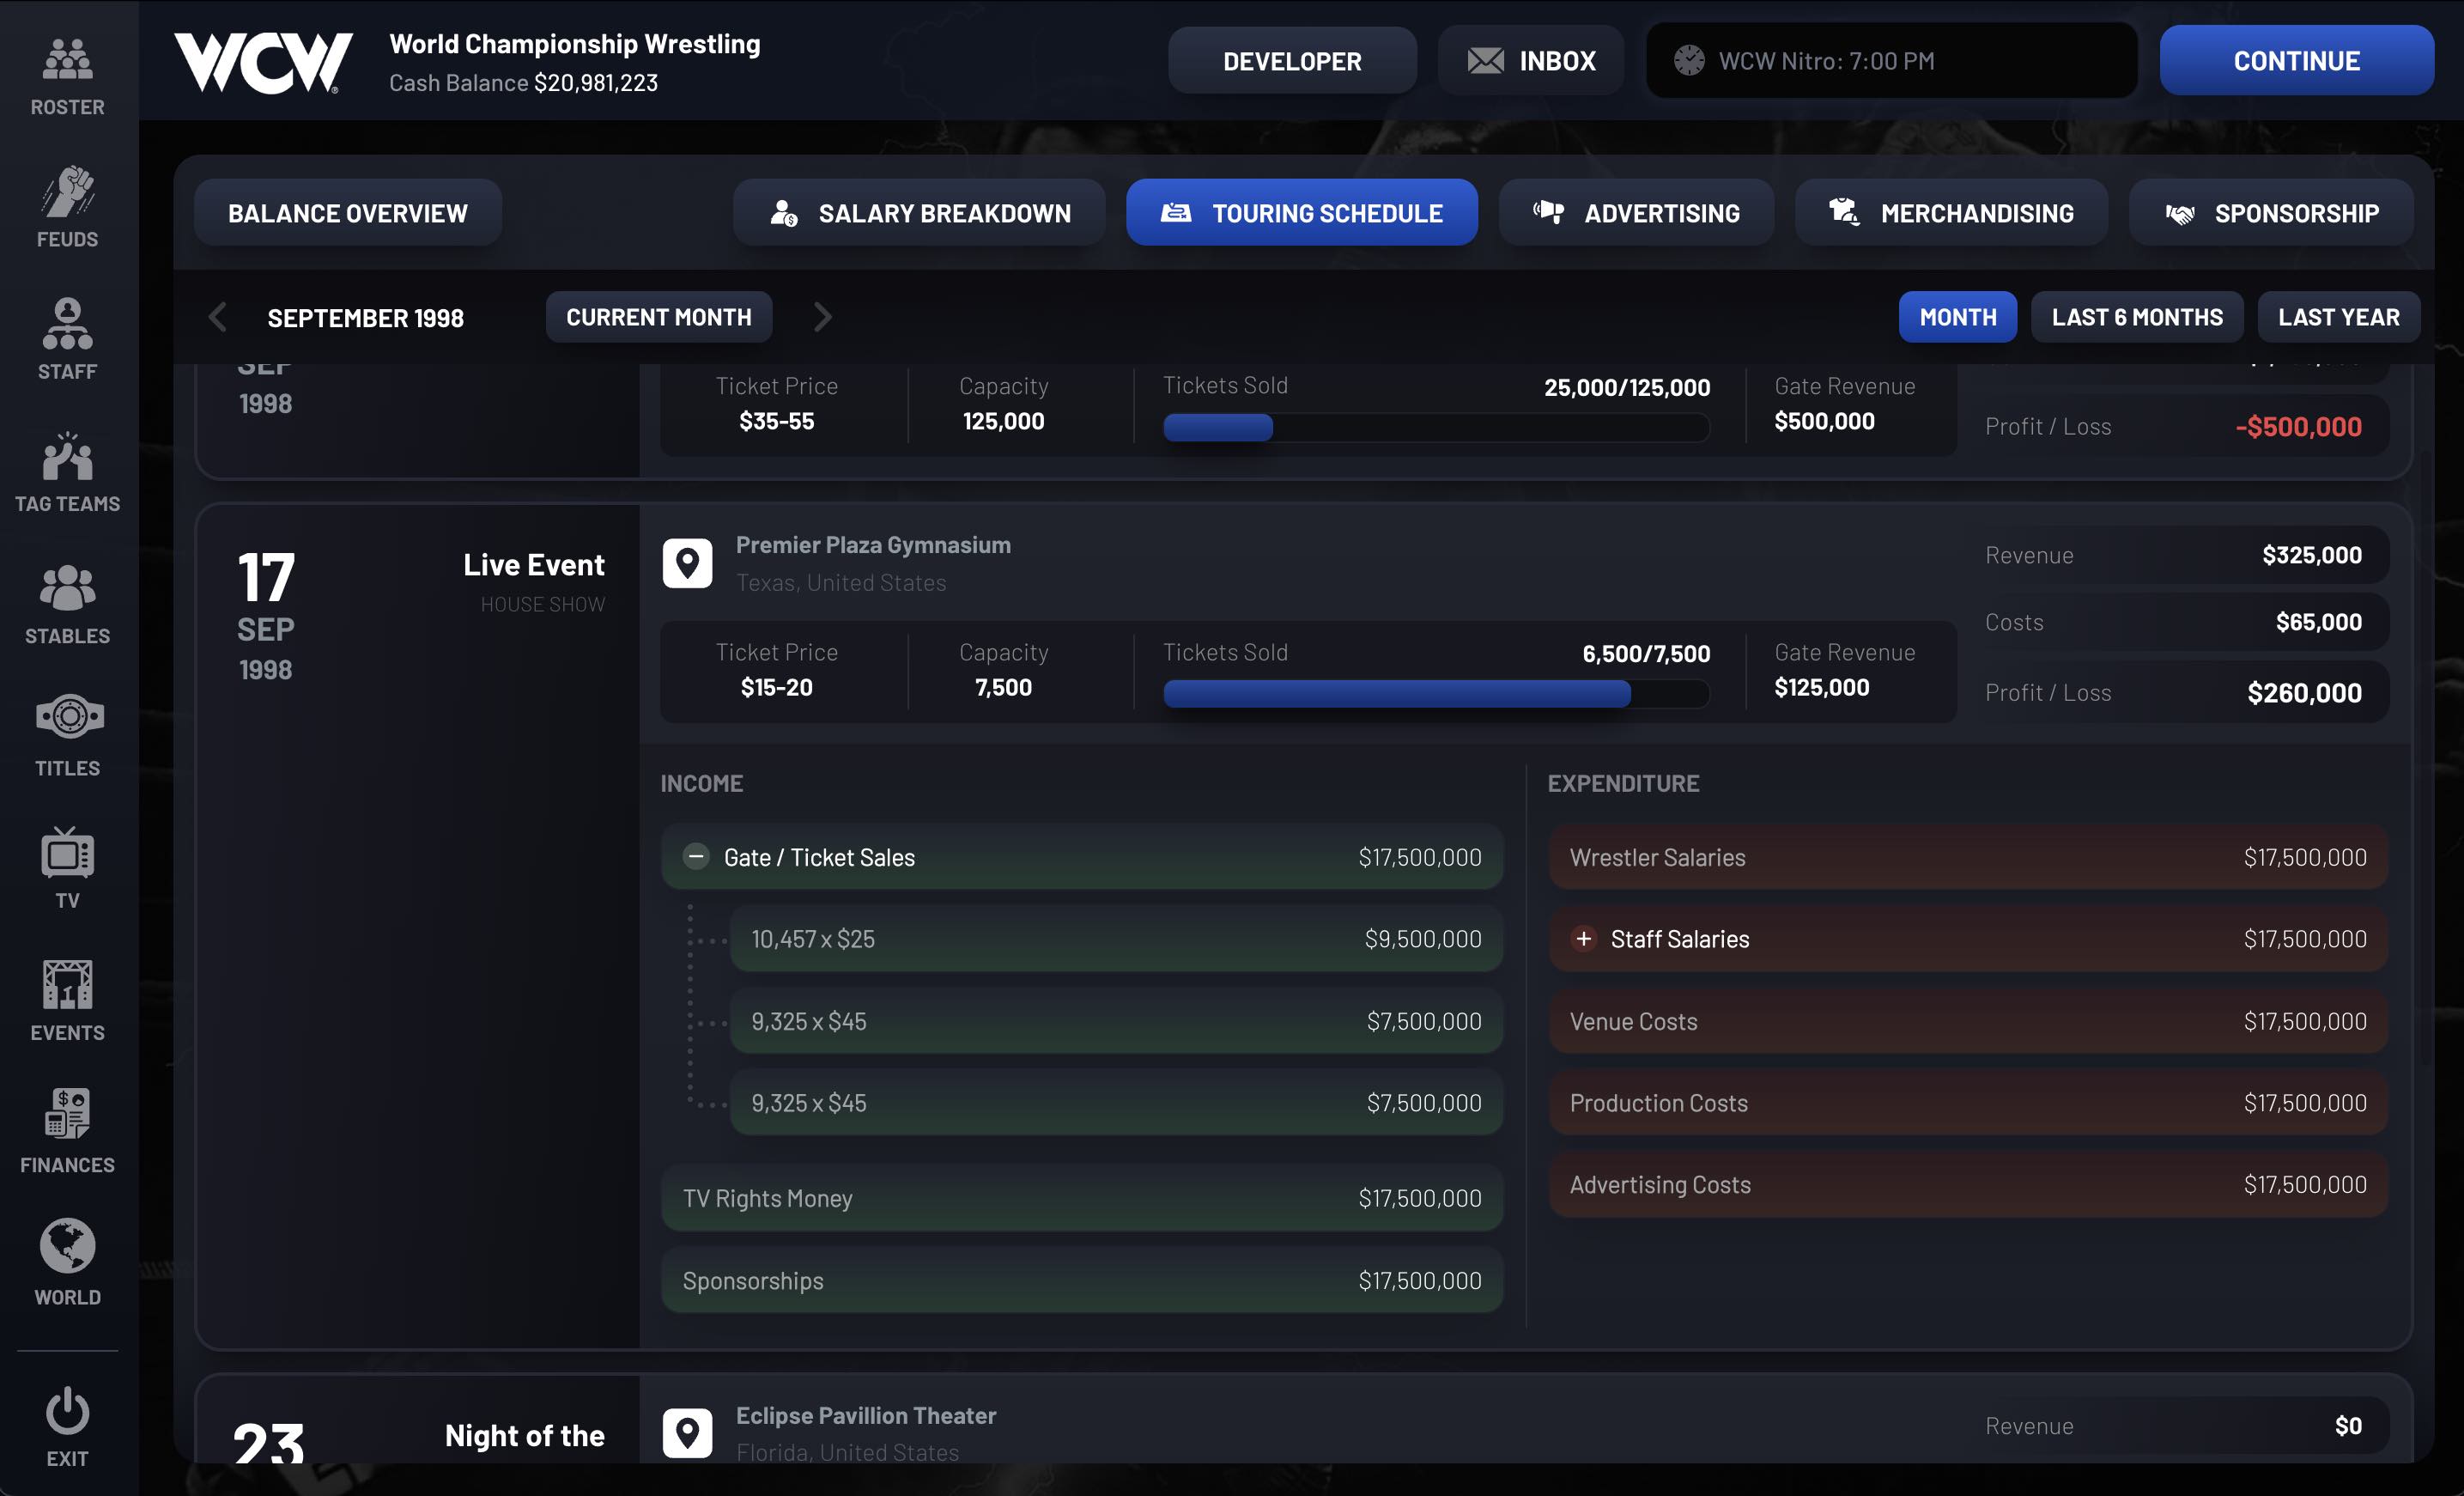Click the Premier Plaza Gymnasium location pin
This screenshot has height=1496, width=2464.
(687, 563)
